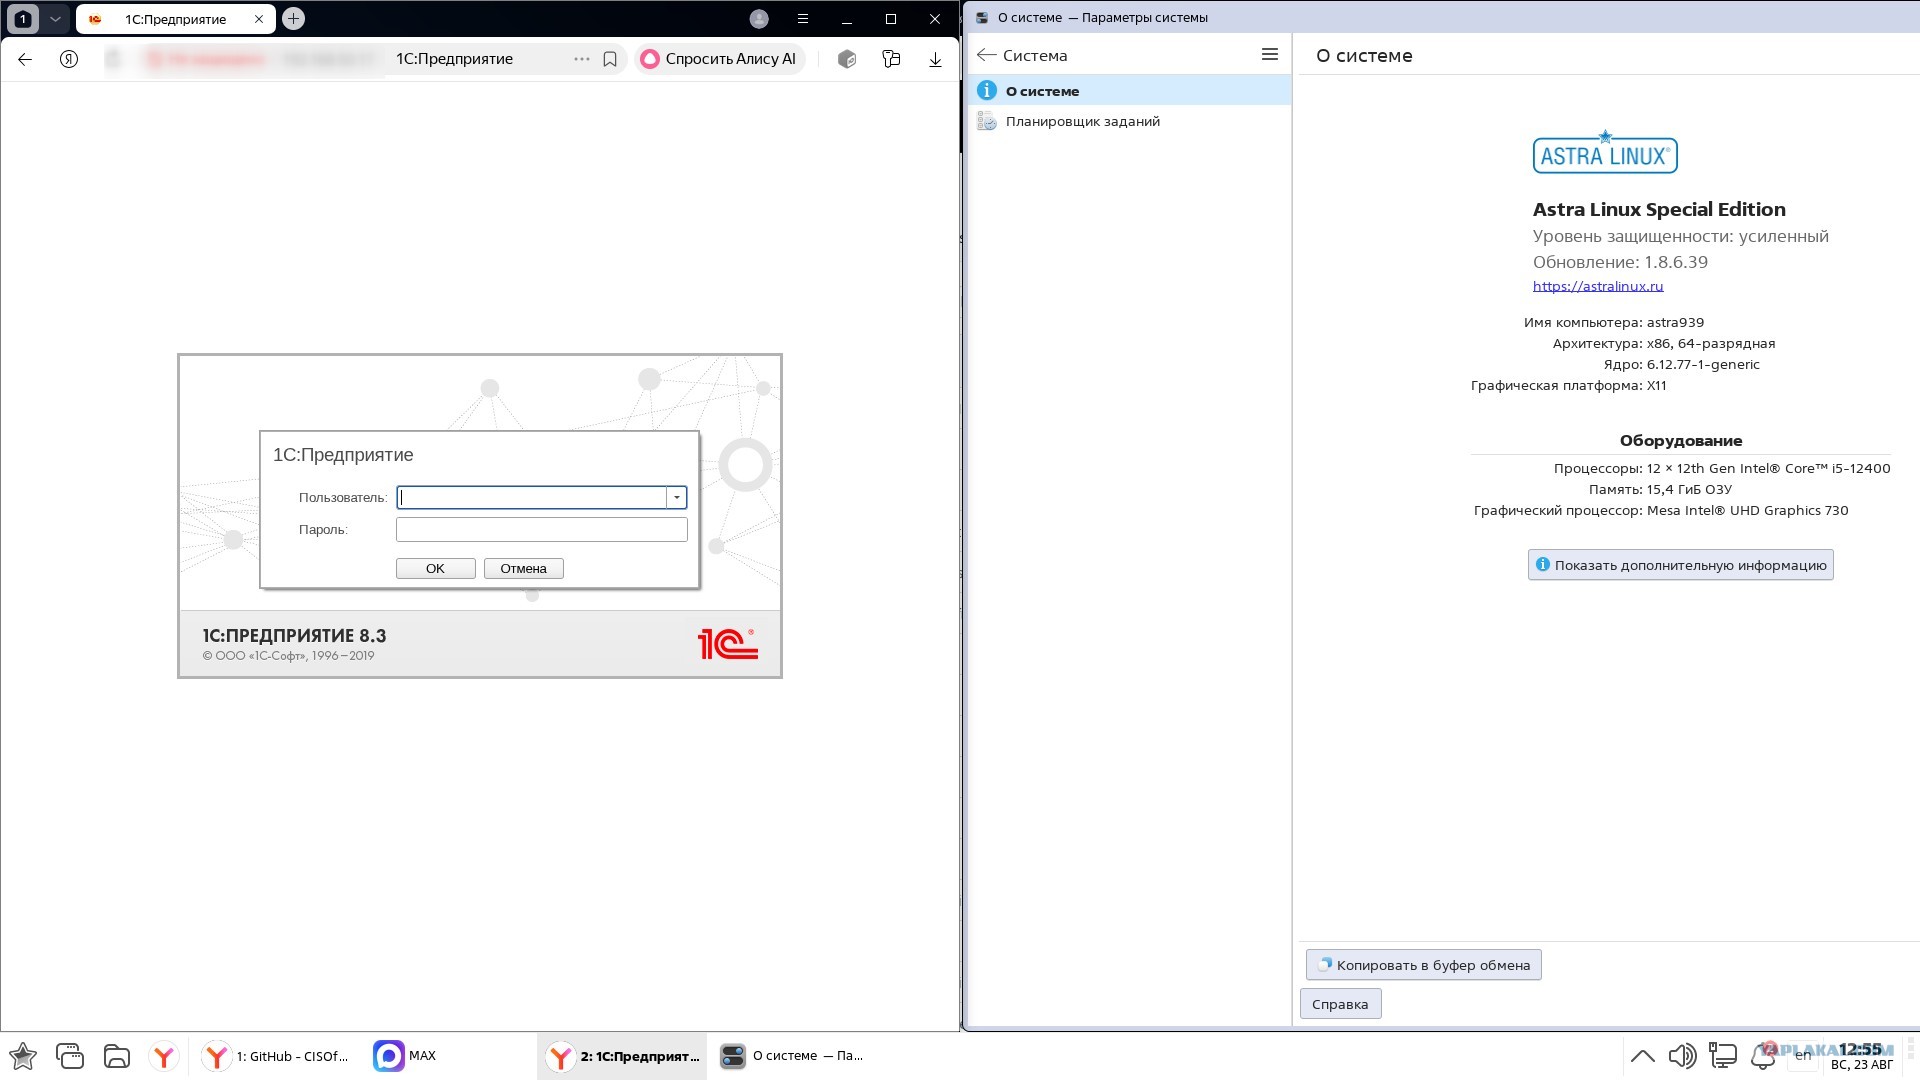Screen dimensions: 1920x1080
Task: Open the volume control in the tray
Action: pos(1682,1056)
